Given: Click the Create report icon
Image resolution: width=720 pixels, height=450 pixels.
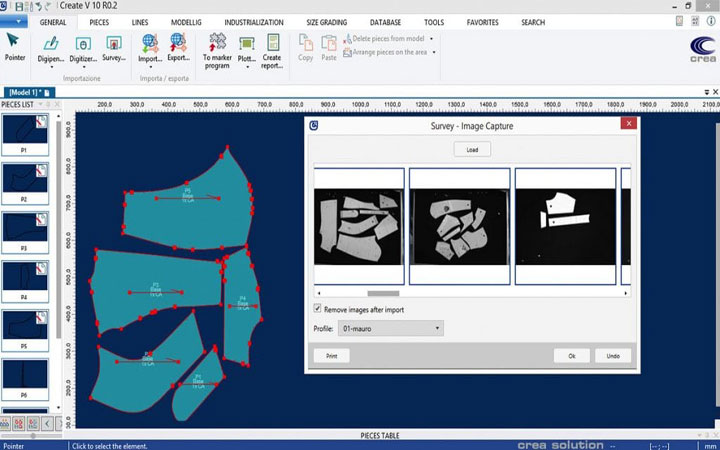Looking at the screenshot, I should pos(271,43).
